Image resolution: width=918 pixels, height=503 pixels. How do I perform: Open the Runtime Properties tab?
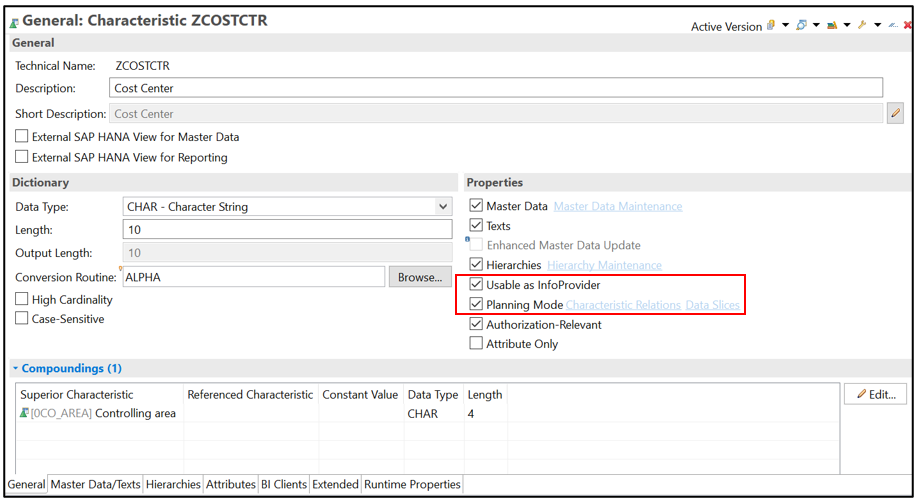(412, 484)
